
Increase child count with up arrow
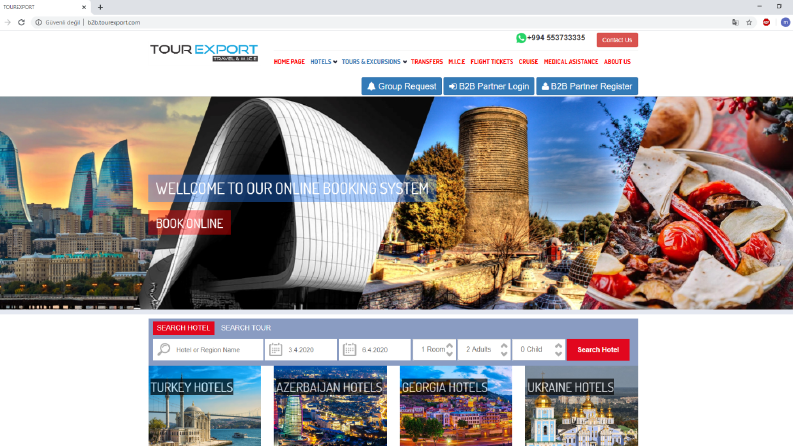(x=558, y=345)
